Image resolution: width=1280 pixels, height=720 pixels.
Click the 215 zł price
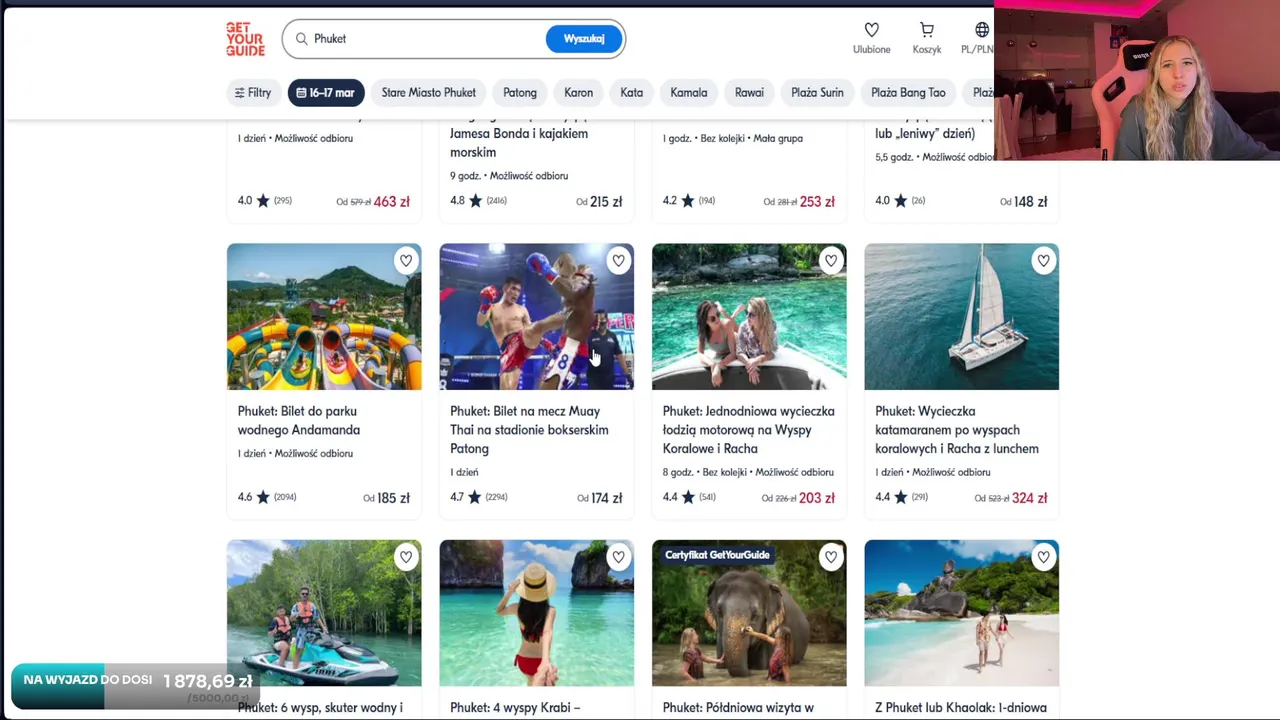coord(606,202)
